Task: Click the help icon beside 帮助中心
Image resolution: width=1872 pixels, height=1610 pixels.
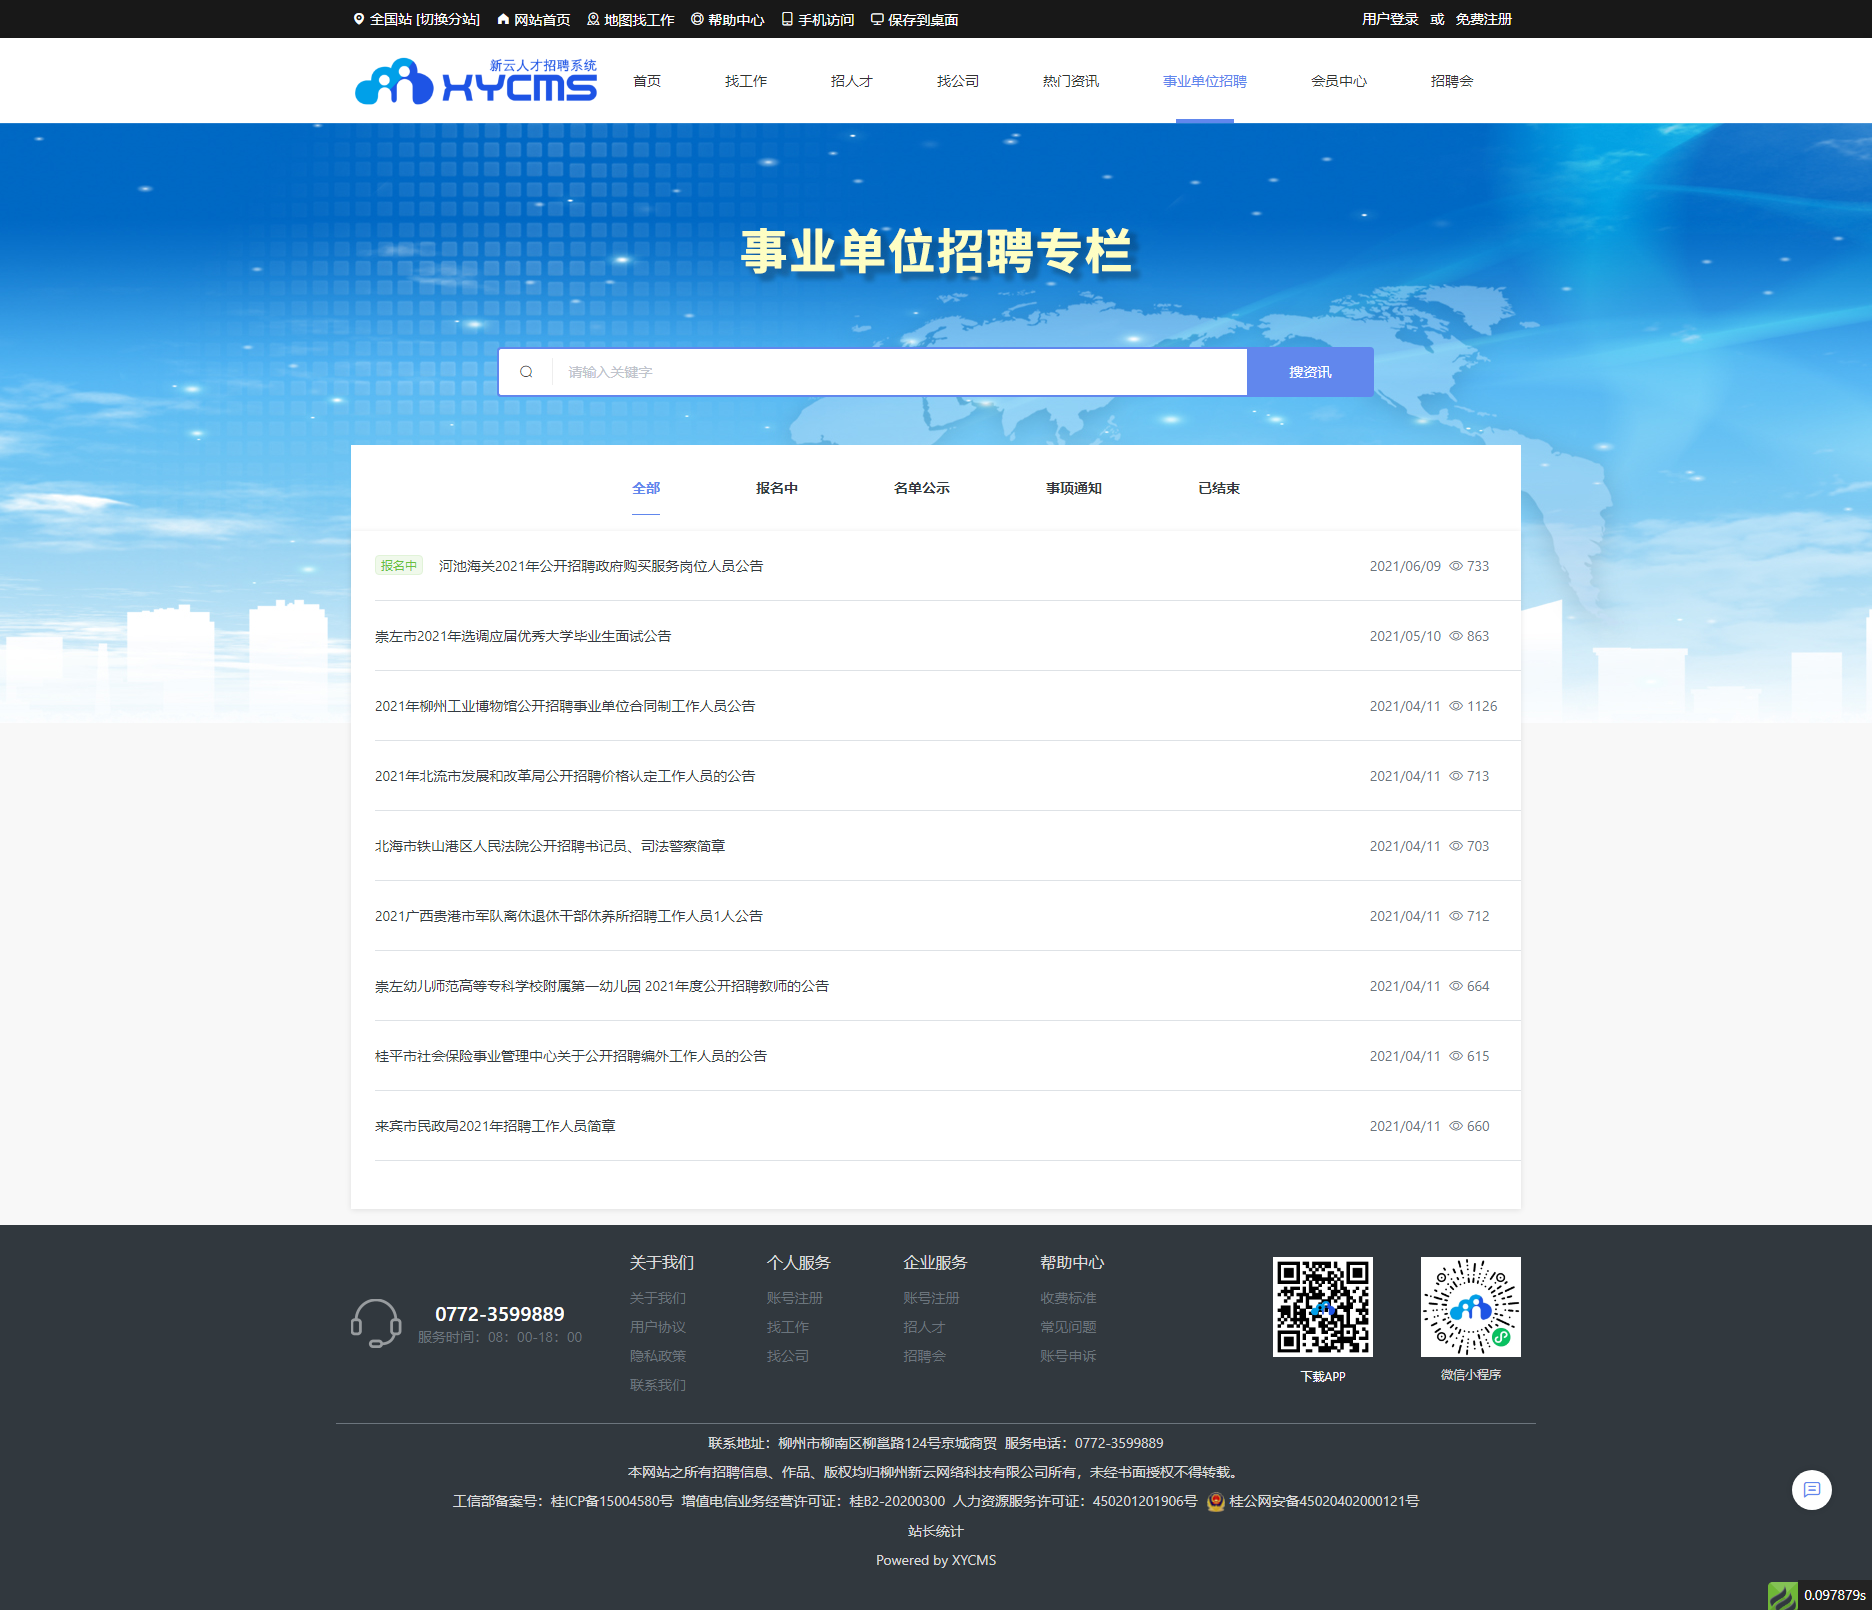Action: (x=697, y=19)
